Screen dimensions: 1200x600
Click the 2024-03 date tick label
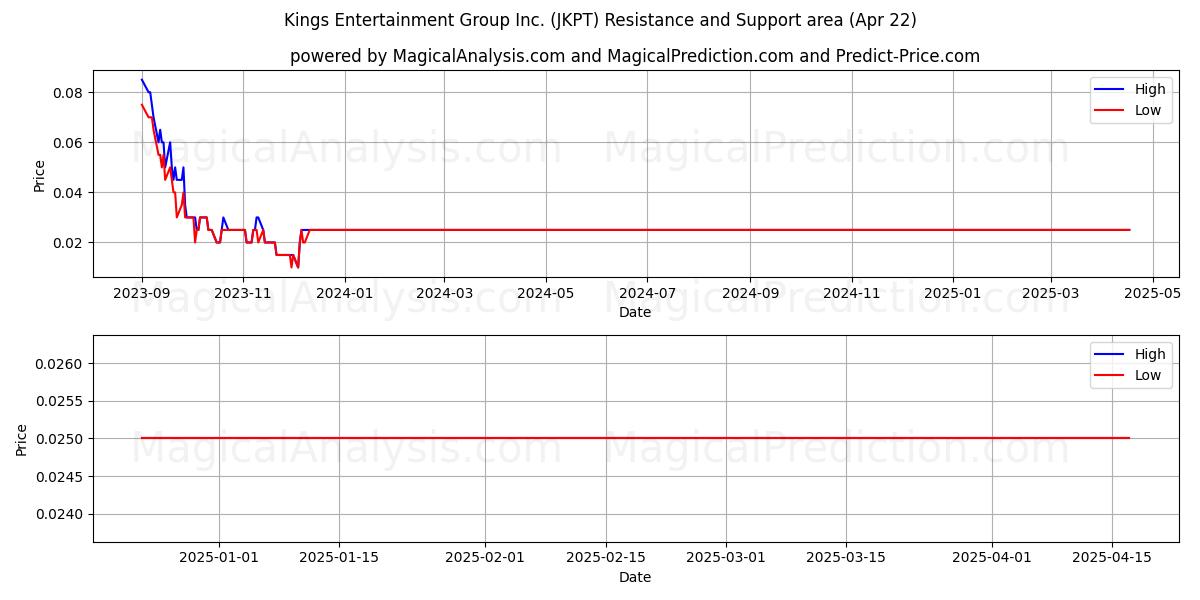(443, 293)
